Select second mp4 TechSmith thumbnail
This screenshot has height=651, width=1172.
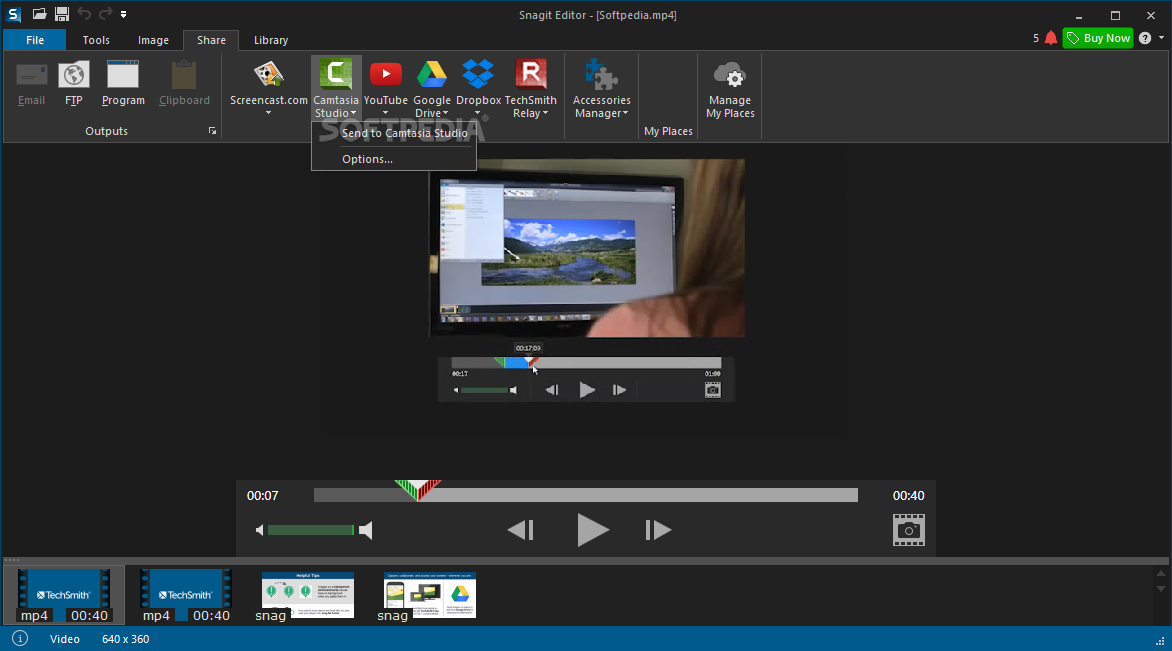tap(186, 596)
